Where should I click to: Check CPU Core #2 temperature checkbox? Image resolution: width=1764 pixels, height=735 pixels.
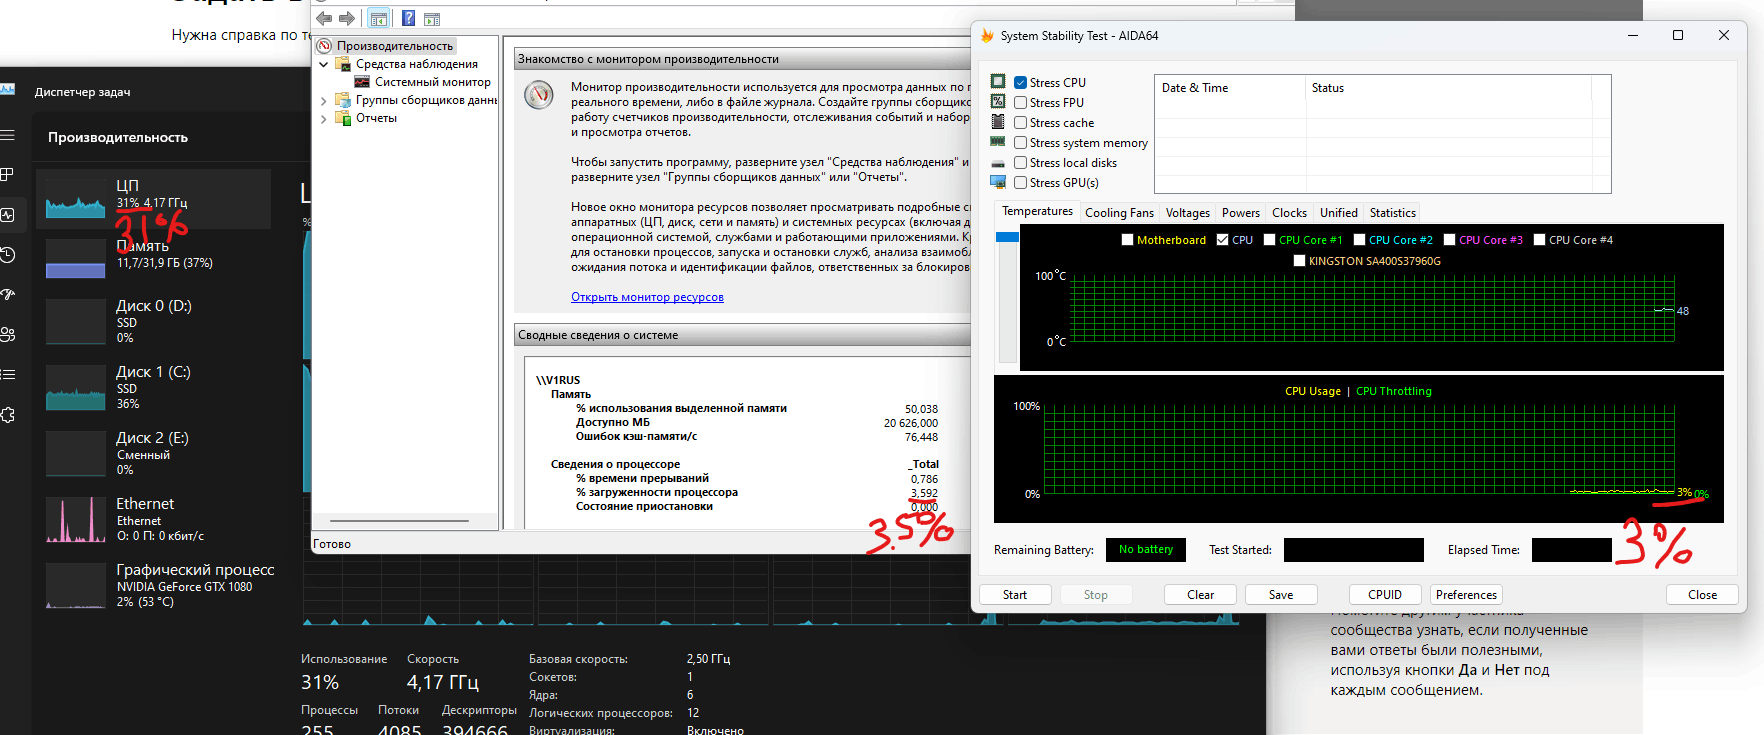[1360, 240]
